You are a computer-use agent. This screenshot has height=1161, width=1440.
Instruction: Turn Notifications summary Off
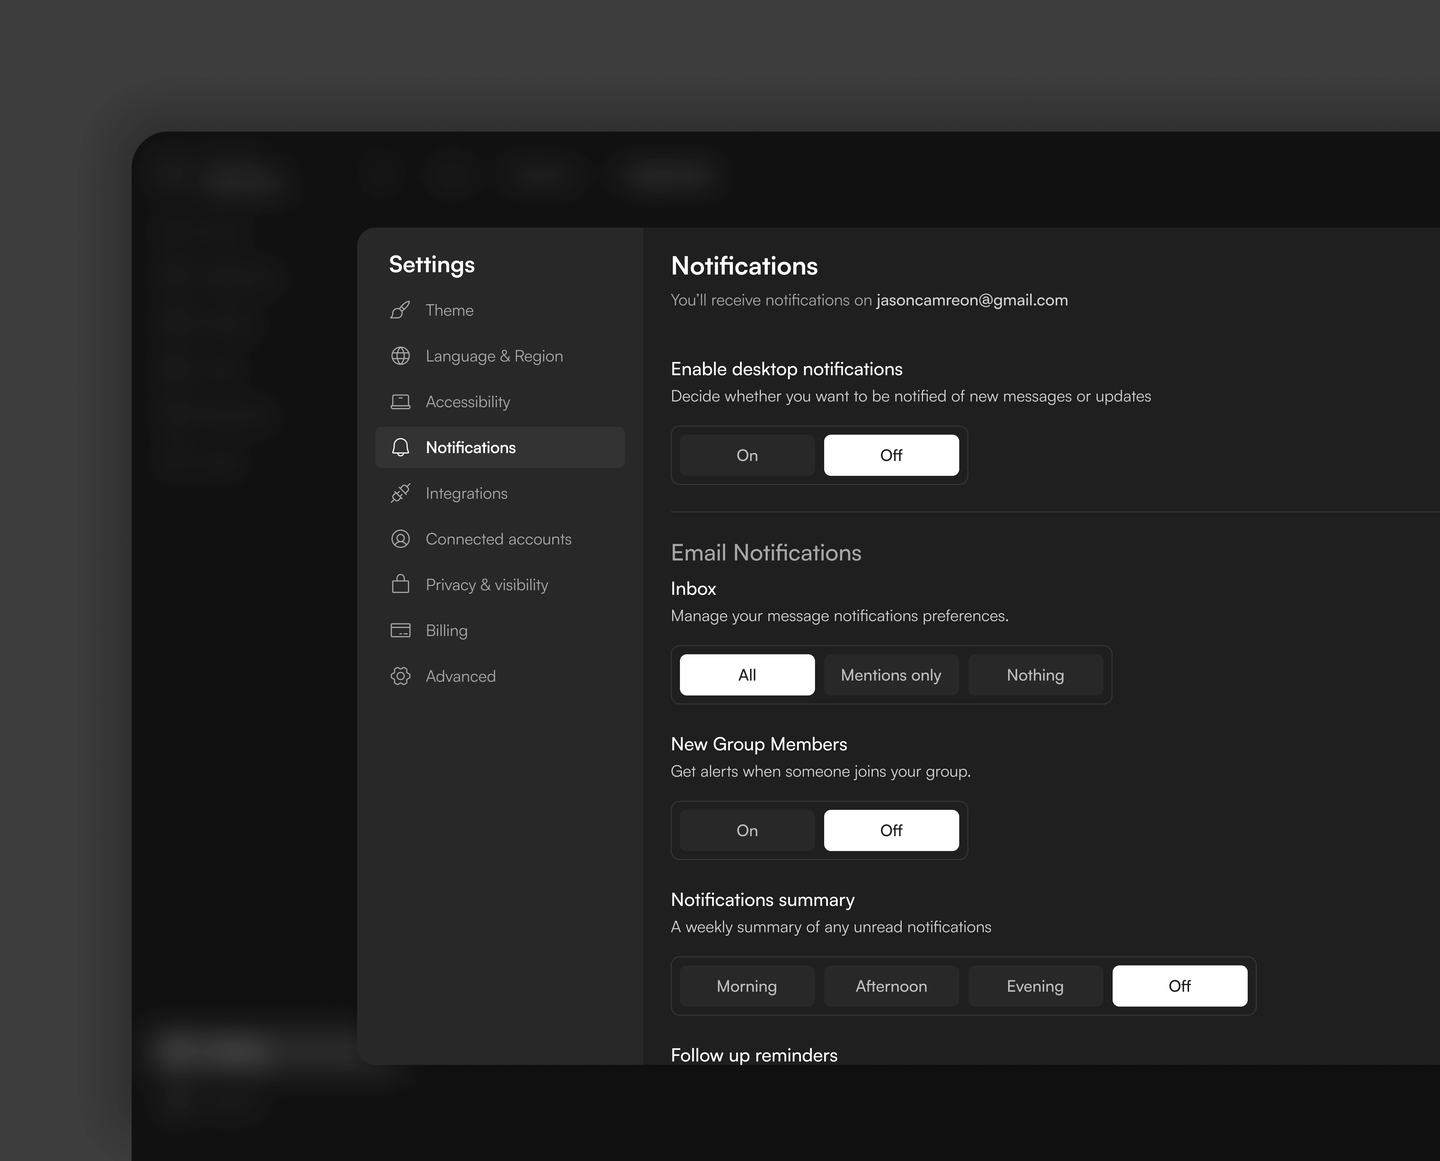click(1180, 986)
